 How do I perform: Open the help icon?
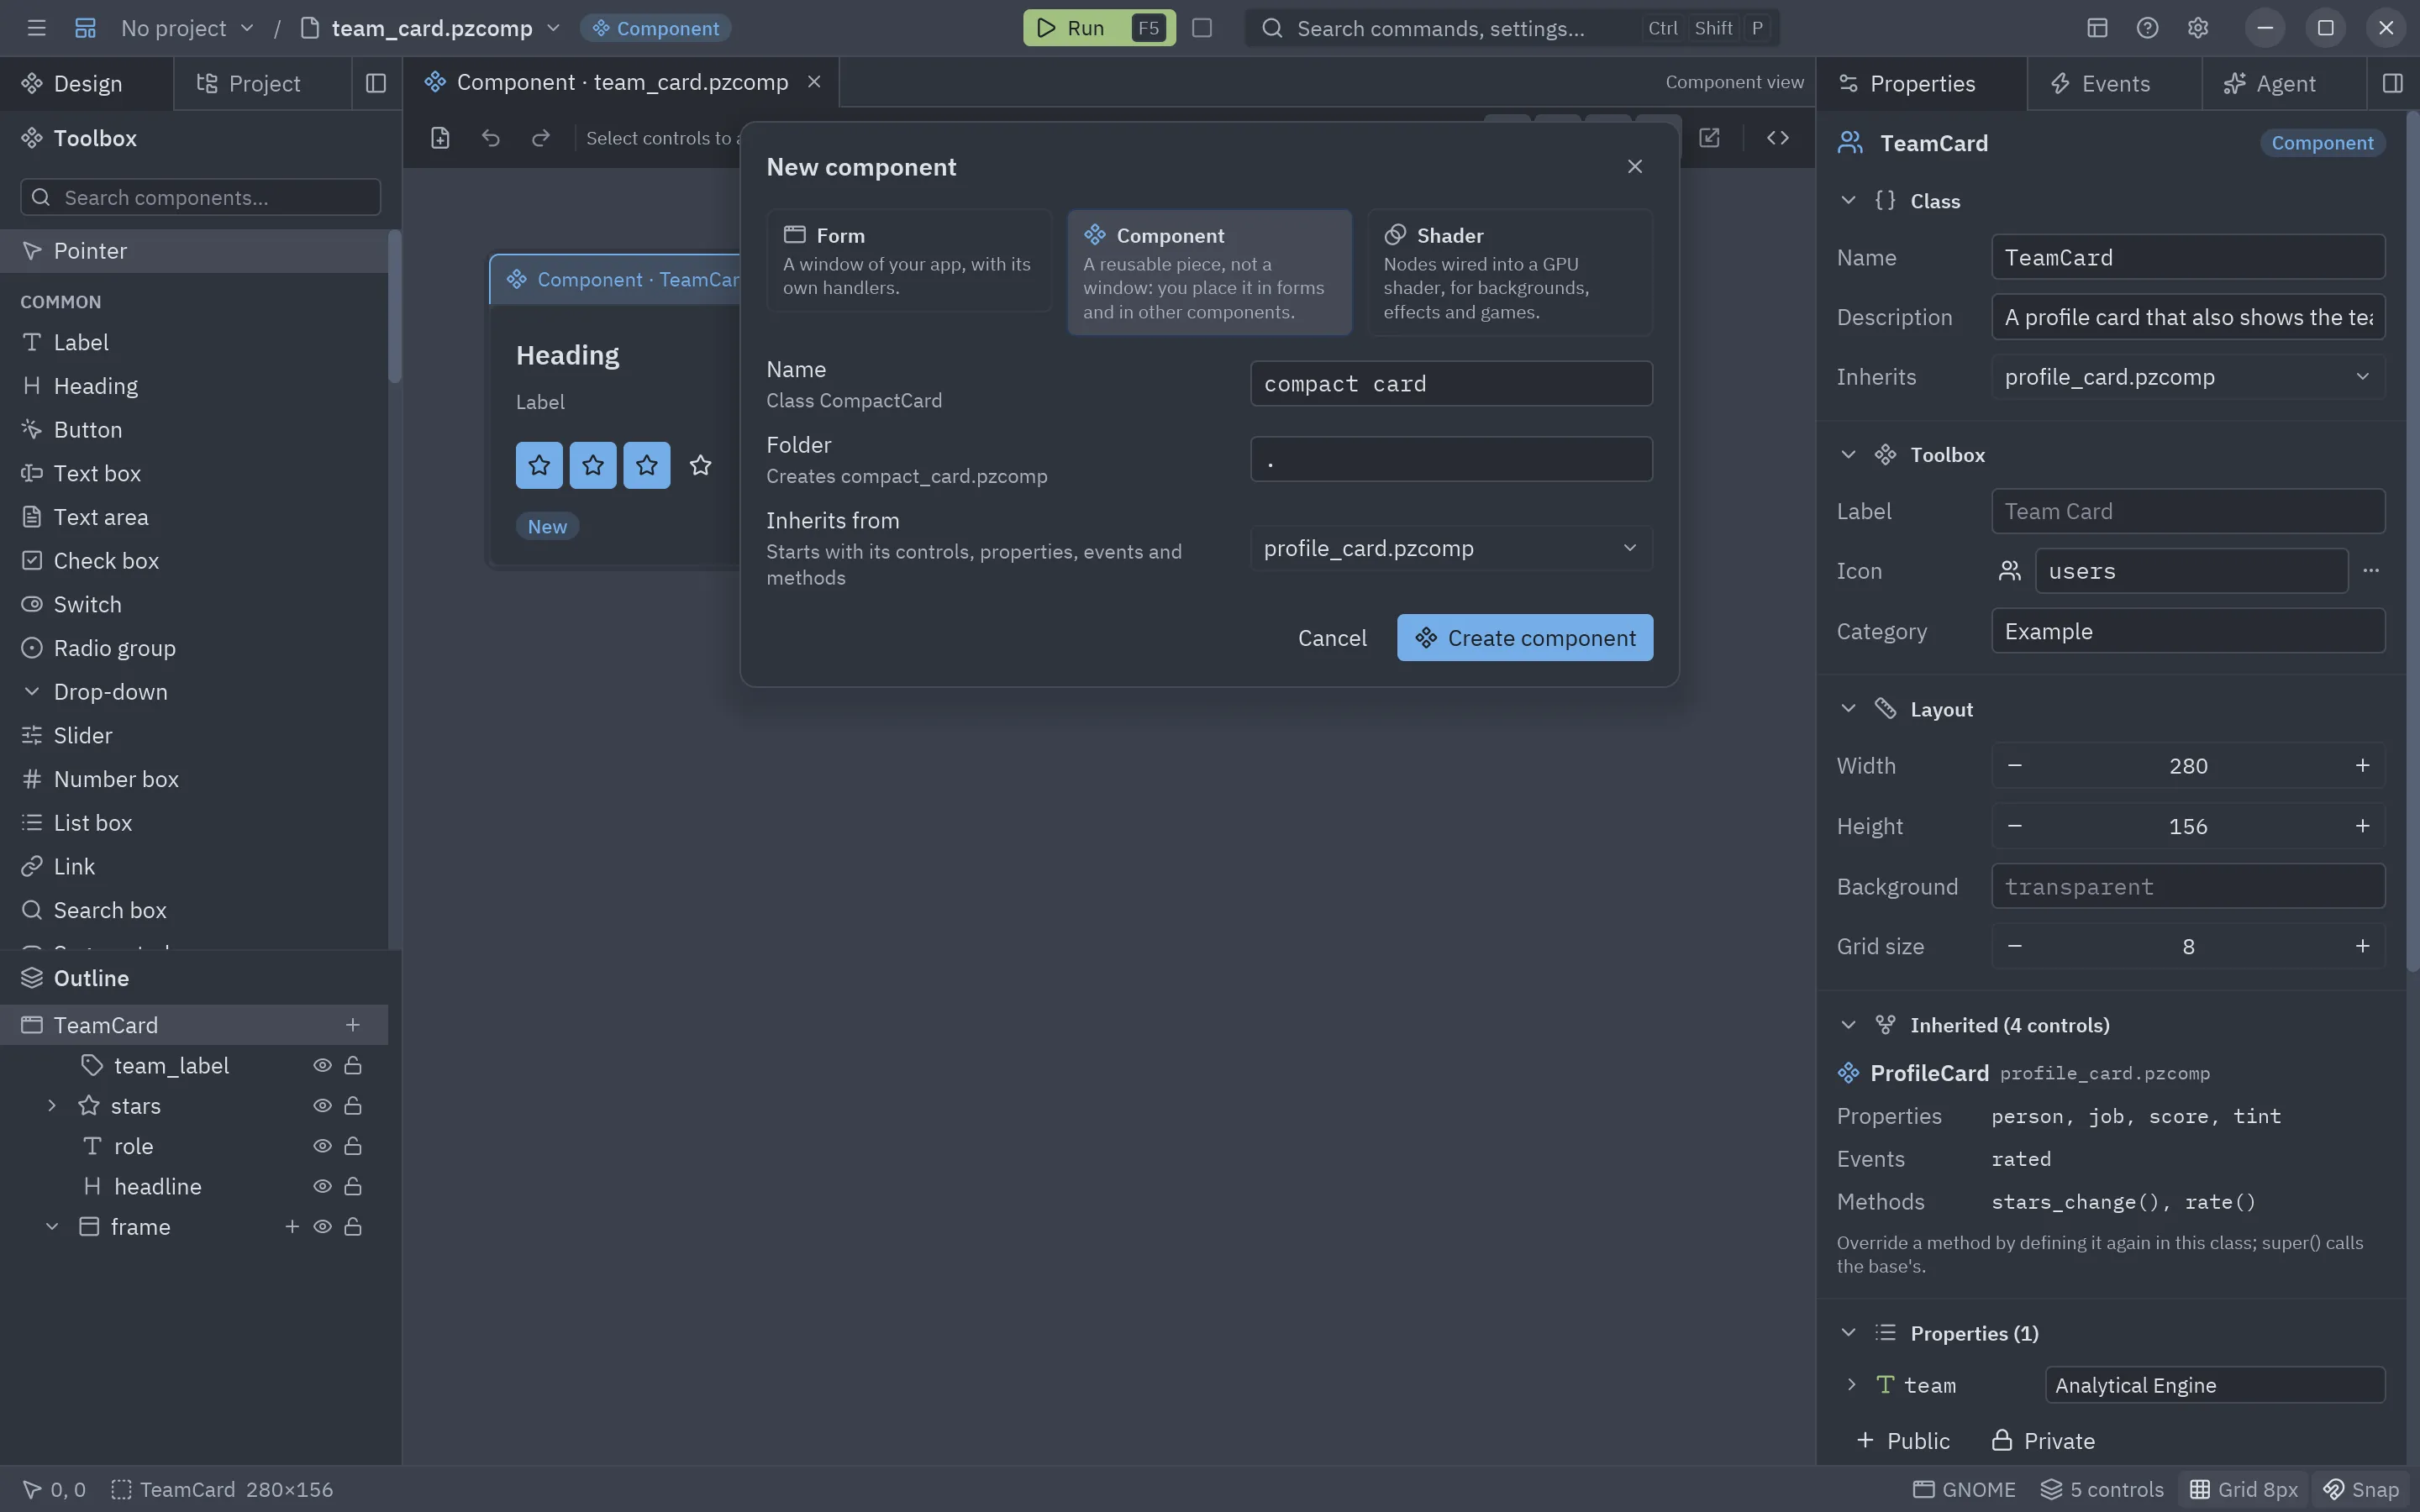(x=2147, y=28)
